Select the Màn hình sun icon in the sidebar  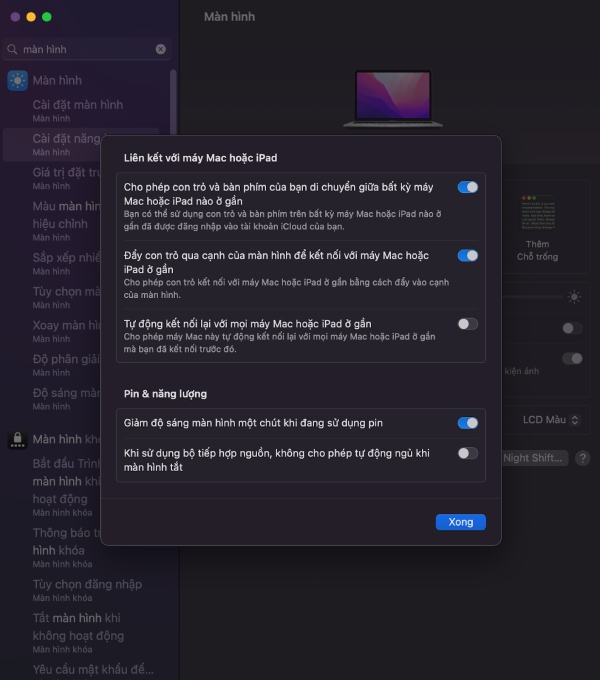click(x=18, y=81)
